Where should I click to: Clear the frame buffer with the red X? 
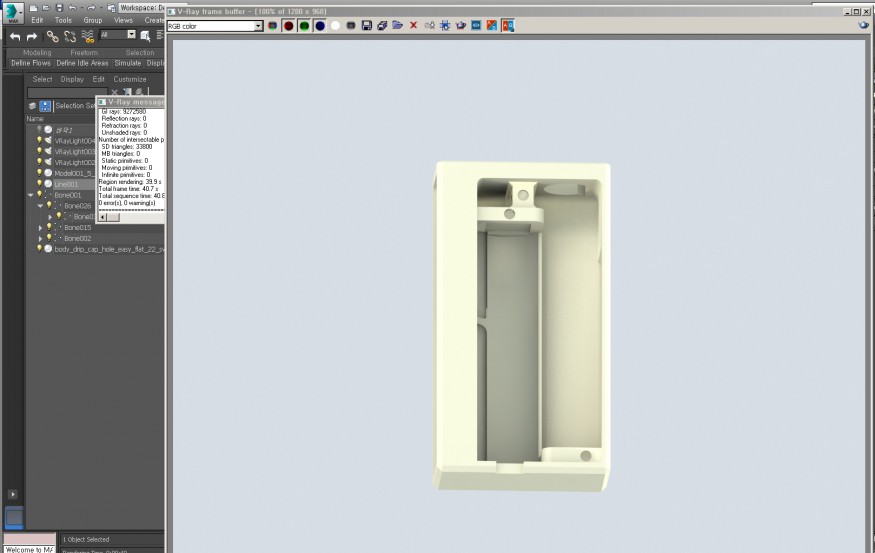click(413, 25)
